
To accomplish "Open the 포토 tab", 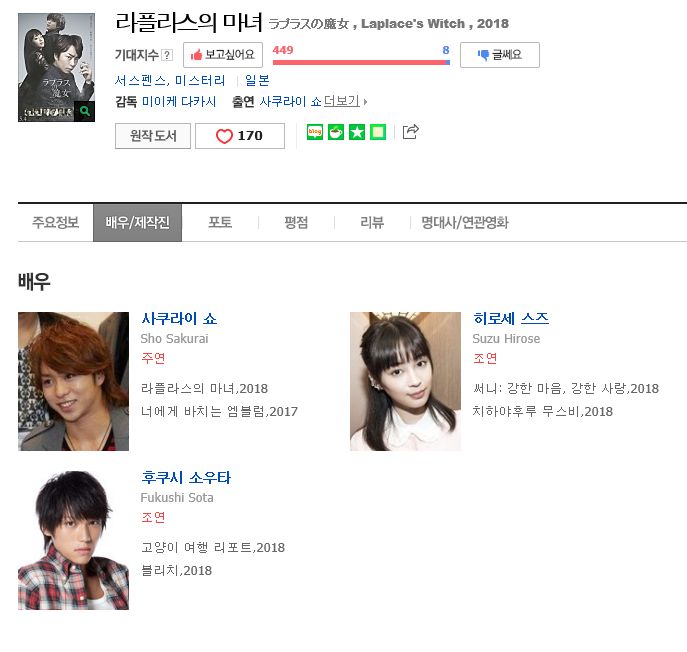I will 220,222.
